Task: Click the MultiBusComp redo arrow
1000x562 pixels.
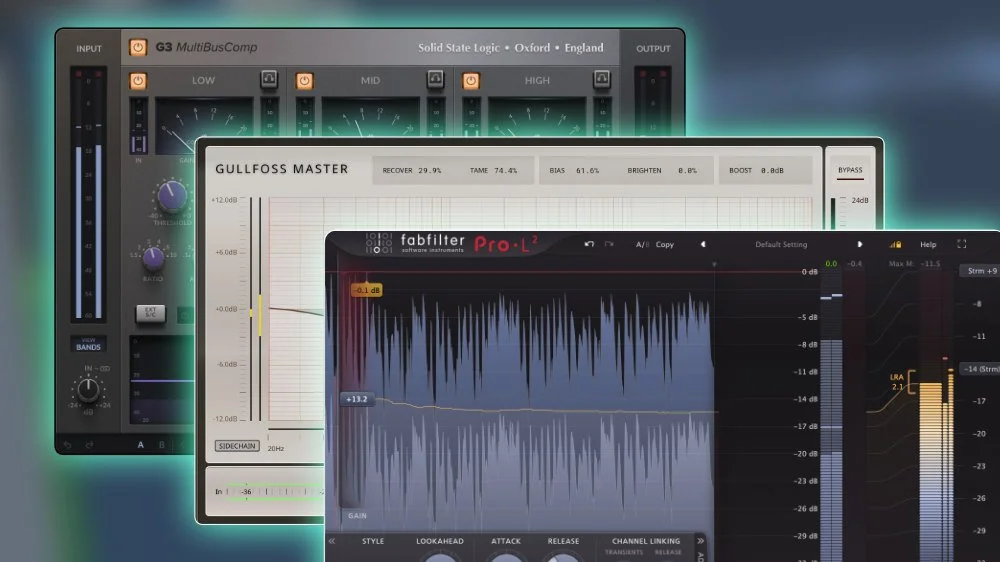Action: click(x=89, y=445)
